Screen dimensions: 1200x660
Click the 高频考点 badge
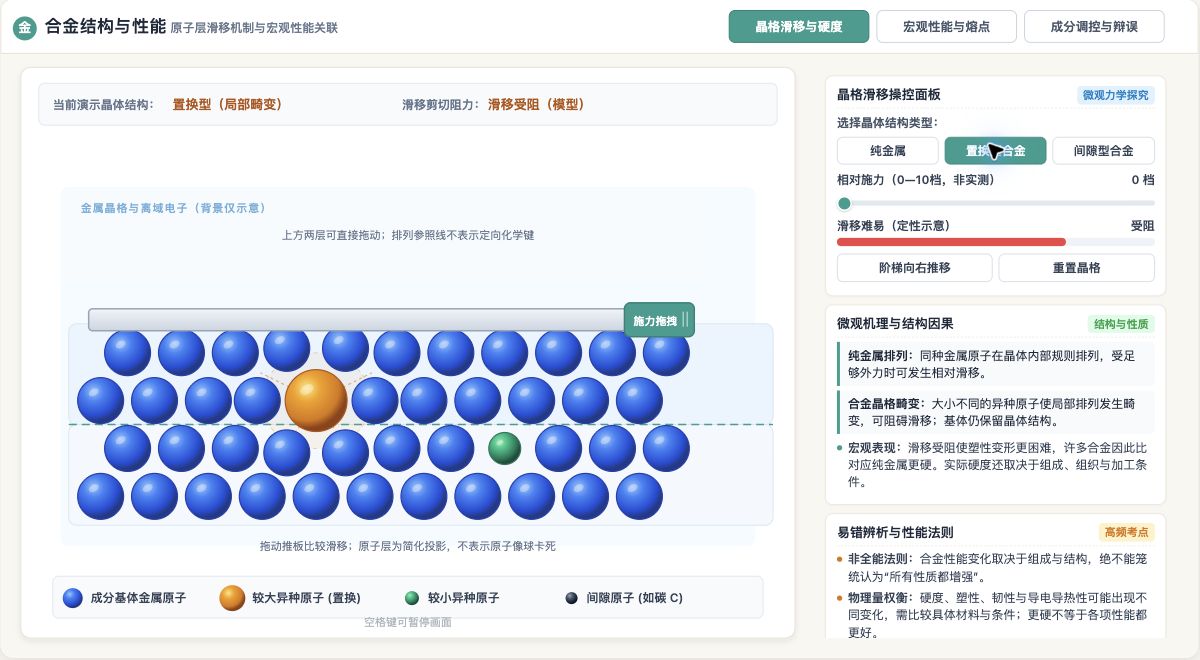1127,532
